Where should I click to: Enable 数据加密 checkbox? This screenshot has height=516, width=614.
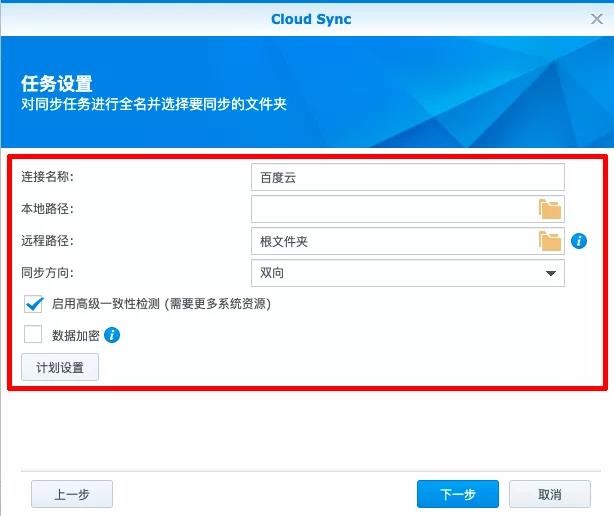33,334
